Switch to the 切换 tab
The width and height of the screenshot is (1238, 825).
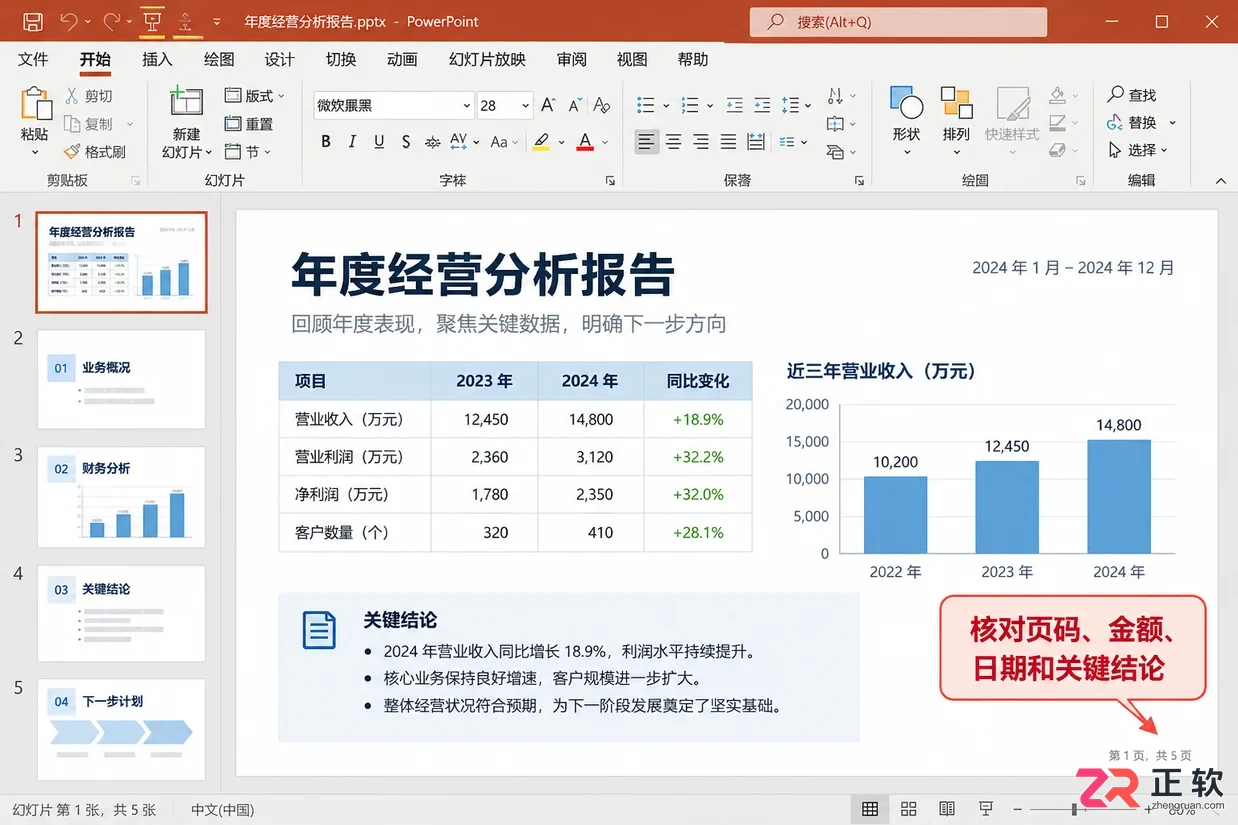click(x=341, y=60)
